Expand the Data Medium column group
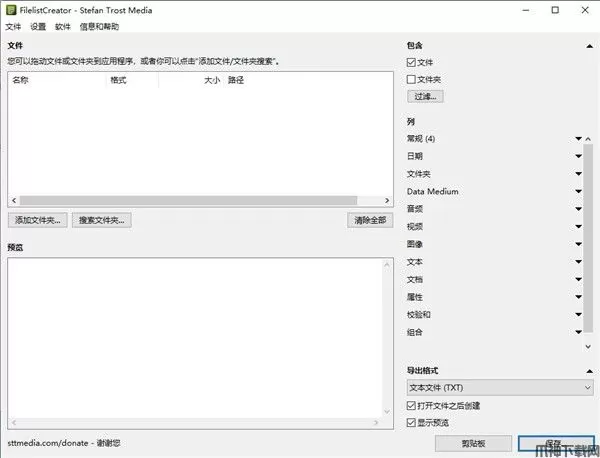This screenshot has height=458, width=600. click(x=578, y=191)
